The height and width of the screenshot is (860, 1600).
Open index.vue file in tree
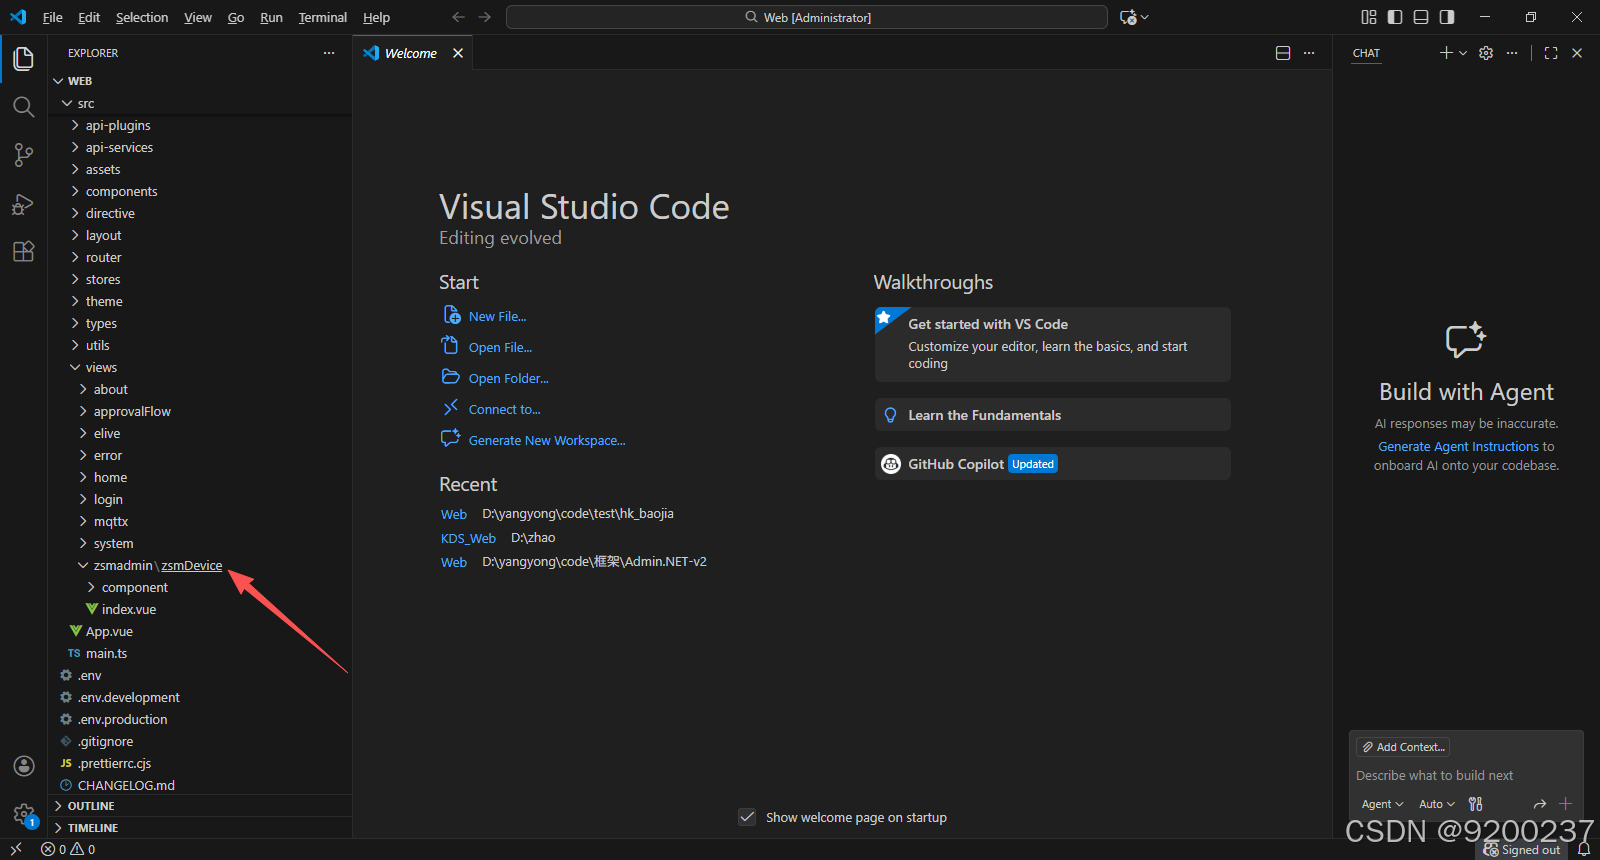(x=200, y=609)
